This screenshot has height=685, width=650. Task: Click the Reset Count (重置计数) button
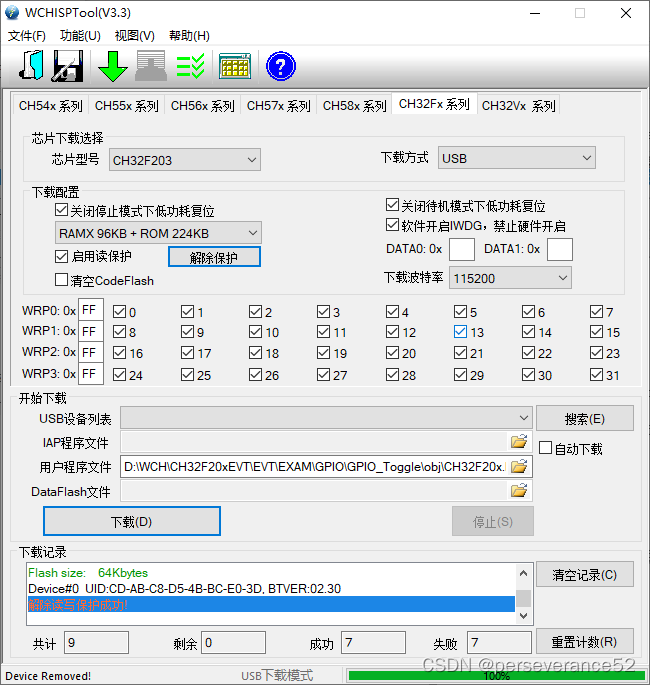pos(584,642)
